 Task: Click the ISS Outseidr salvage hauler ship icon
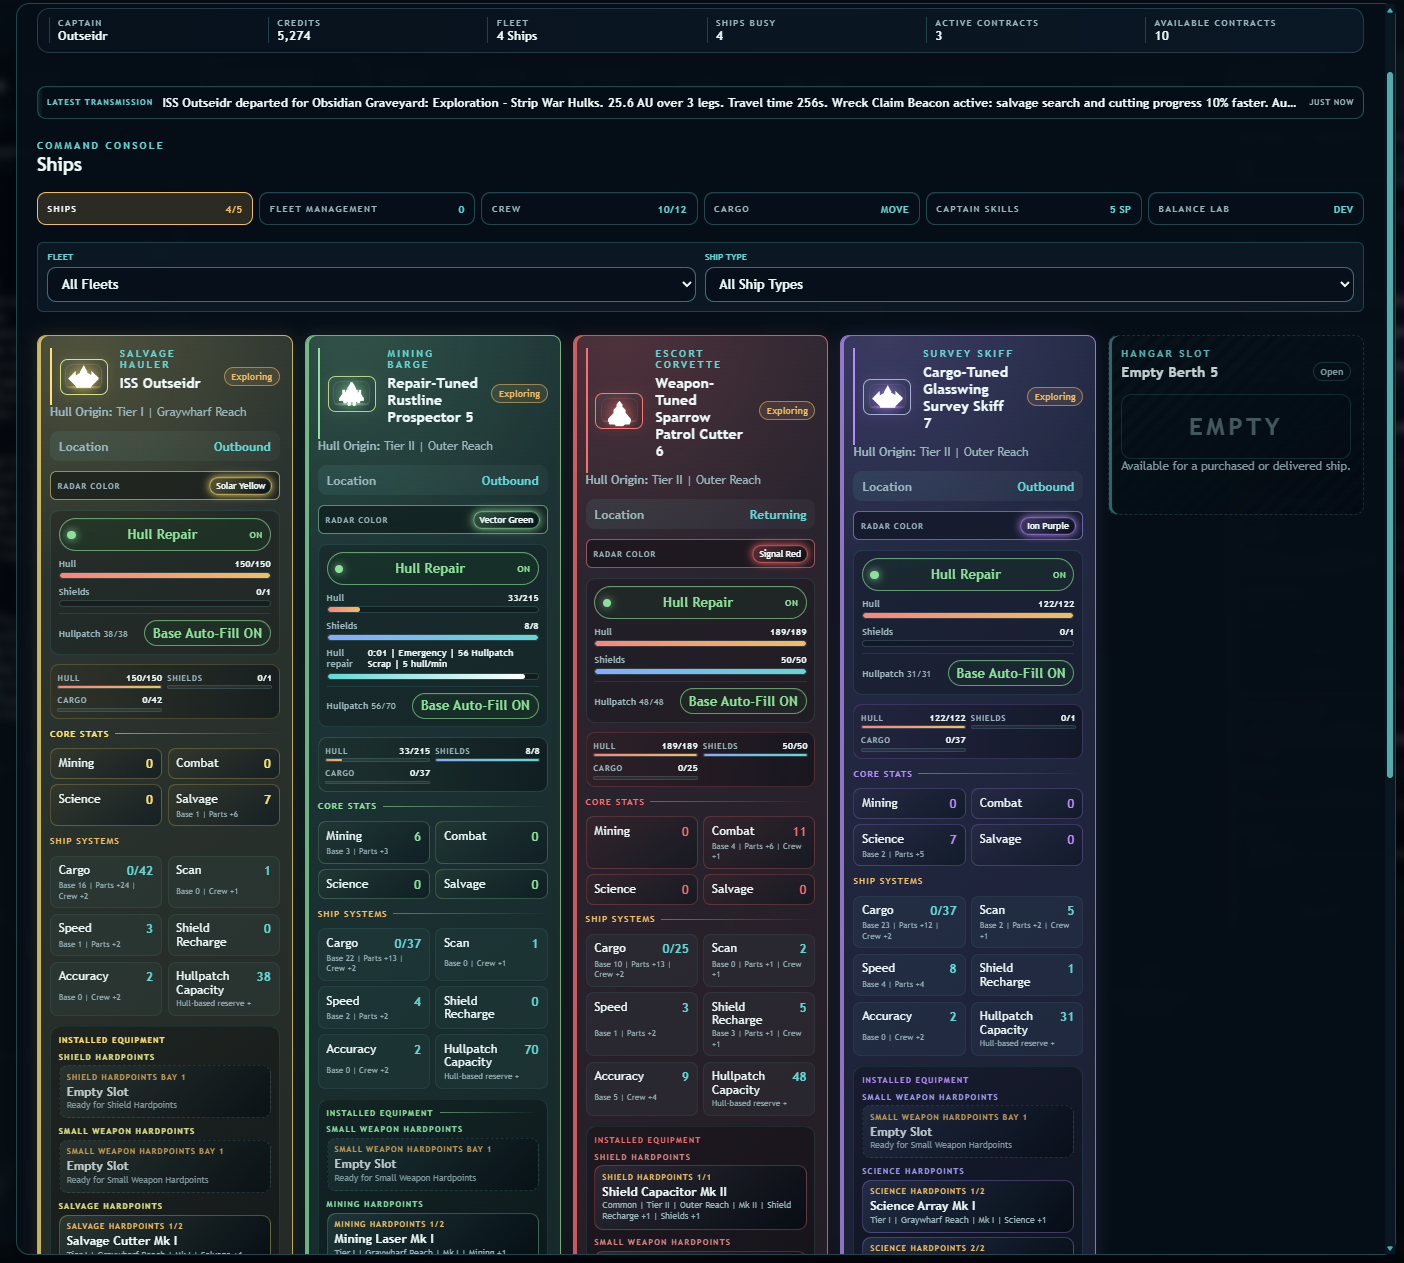pos(84,377)
